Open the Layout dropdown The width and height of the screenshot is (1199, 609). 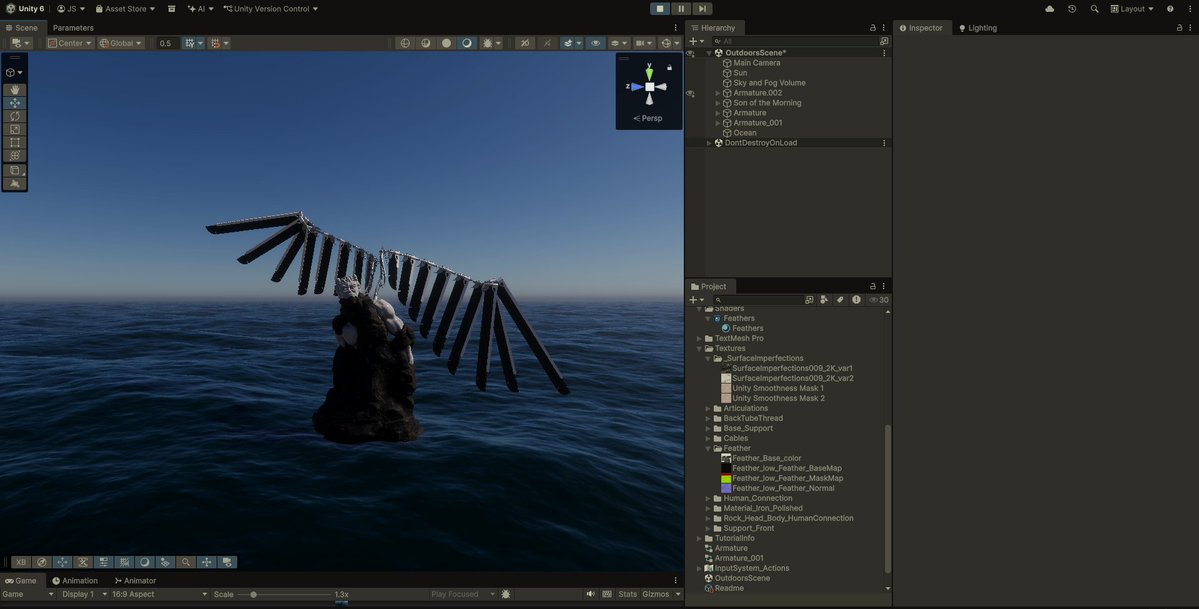(1132, 9)
